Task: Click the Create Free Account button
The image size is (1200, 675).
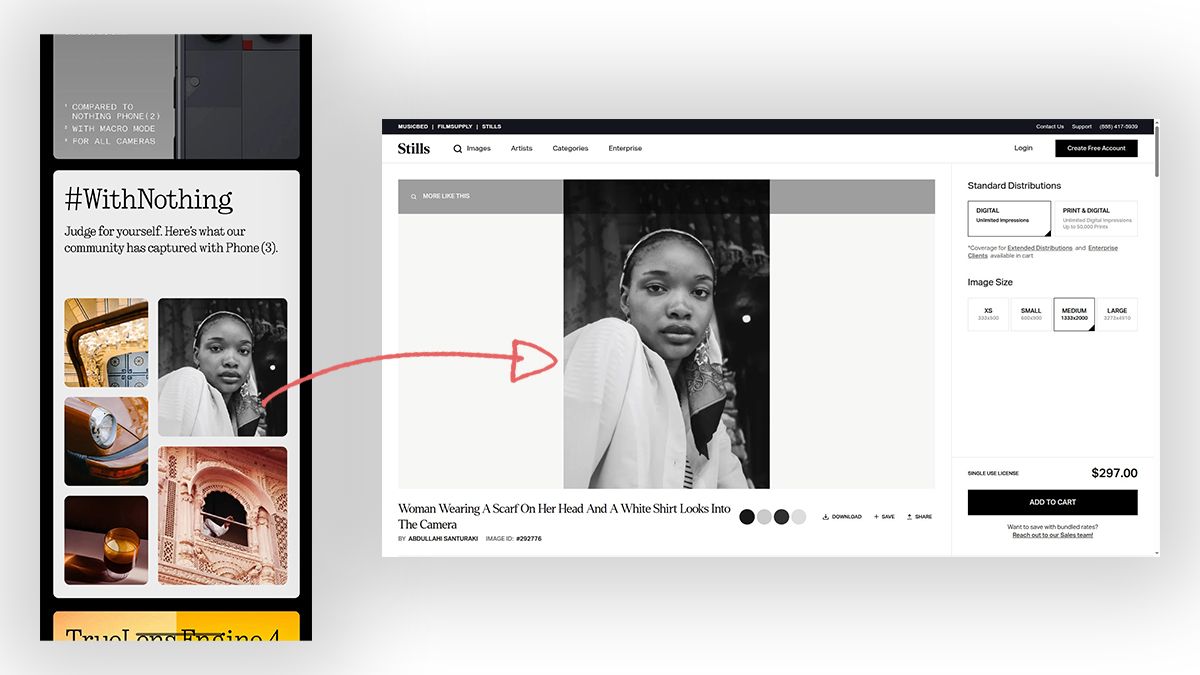Action: tap(1096, 148)
